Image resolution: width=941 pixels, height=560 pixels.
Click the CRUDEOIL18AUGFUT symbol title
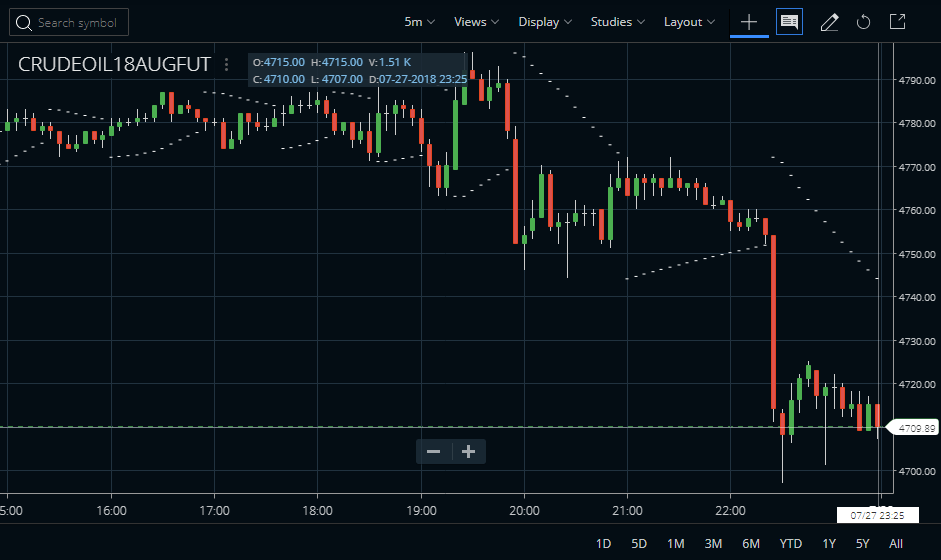pos(114,64)
